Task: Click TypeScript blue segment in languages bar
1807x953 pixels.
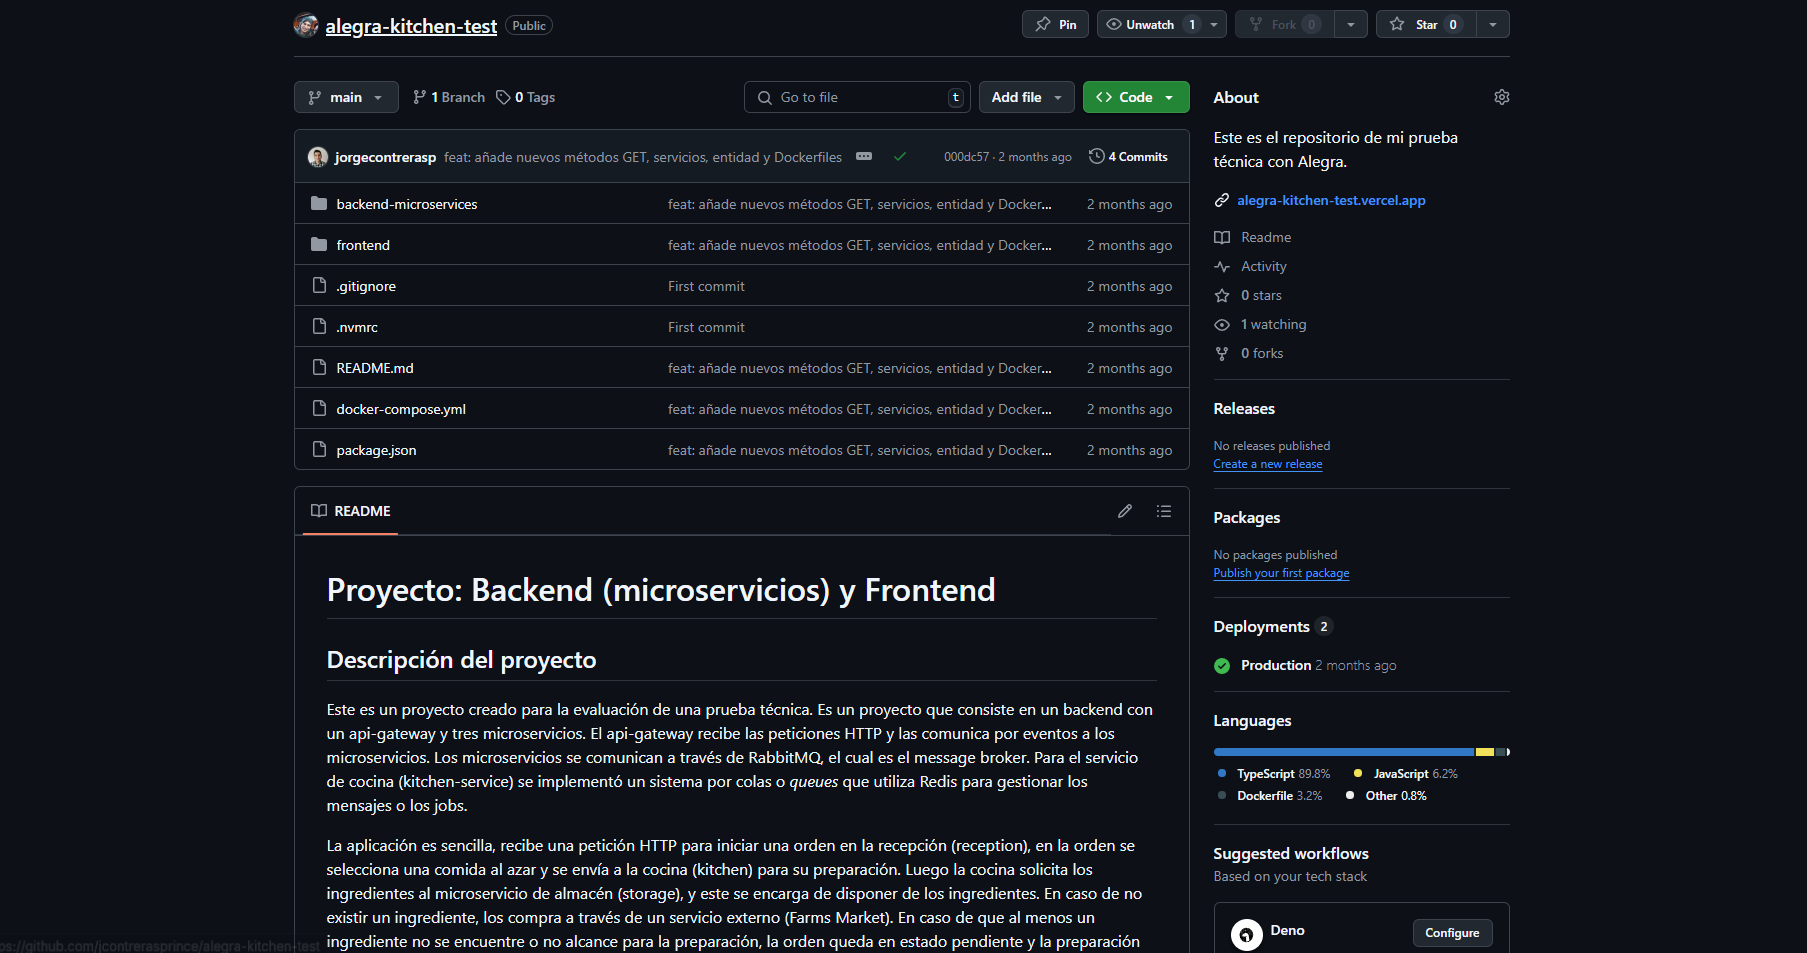Action: [x=1344, y=752]
